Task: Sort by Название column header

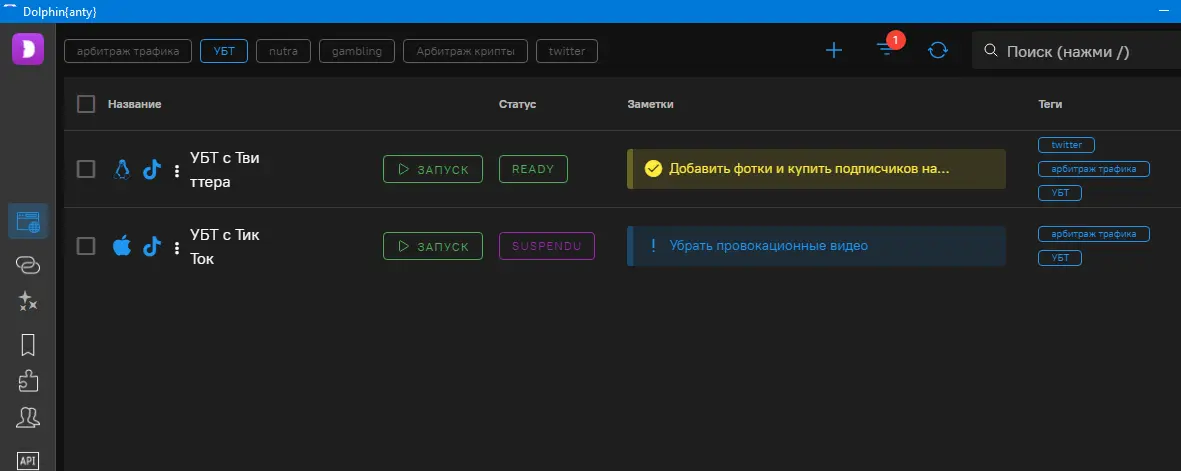Action: (x=135, y=104)
